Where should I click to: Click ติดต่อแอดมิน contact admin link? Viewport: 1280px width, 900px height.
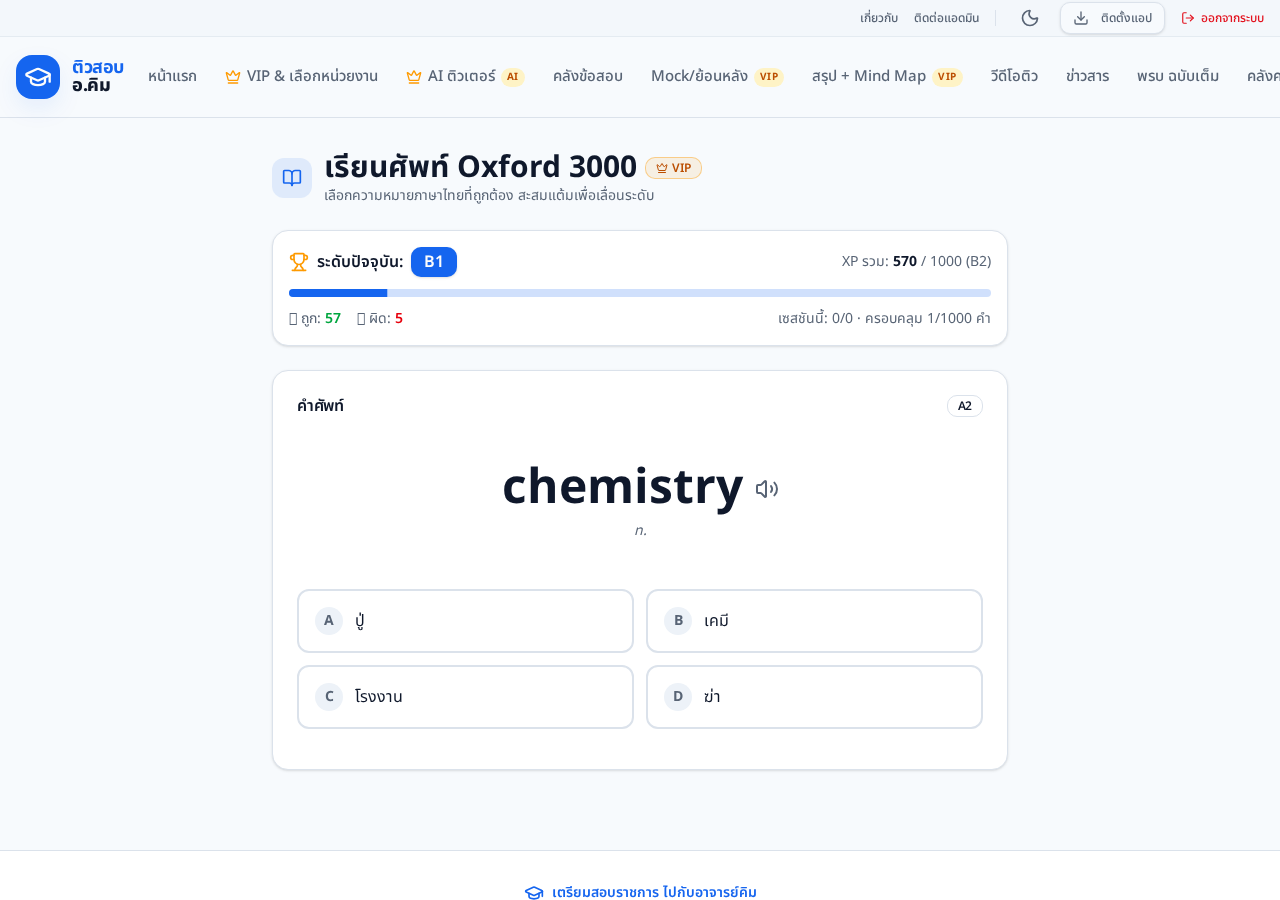click(946, 18)
